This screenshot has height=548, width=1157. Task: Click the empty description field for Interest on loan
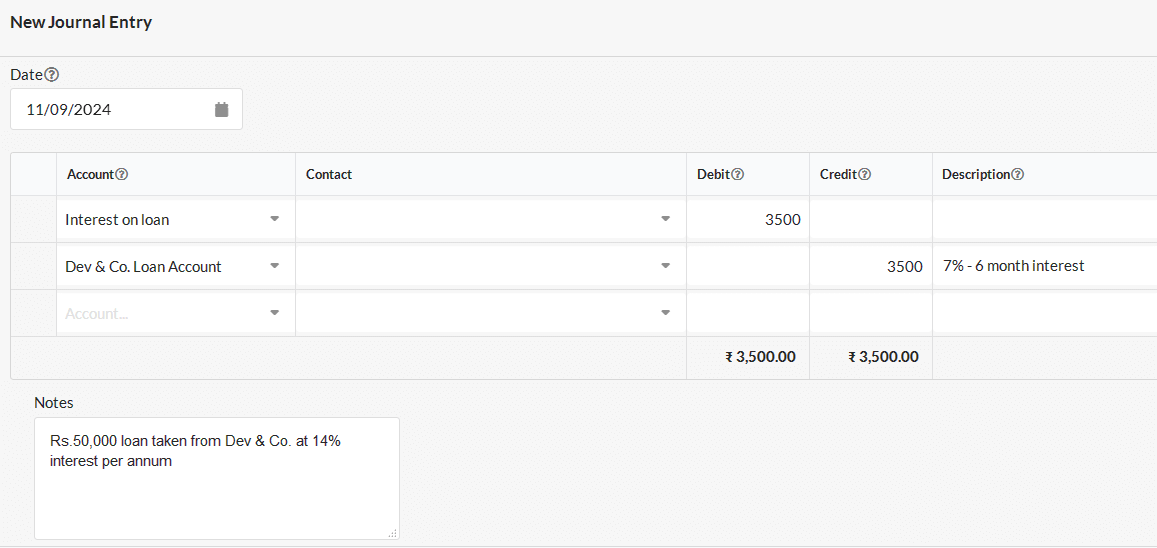pos(1045,219)
